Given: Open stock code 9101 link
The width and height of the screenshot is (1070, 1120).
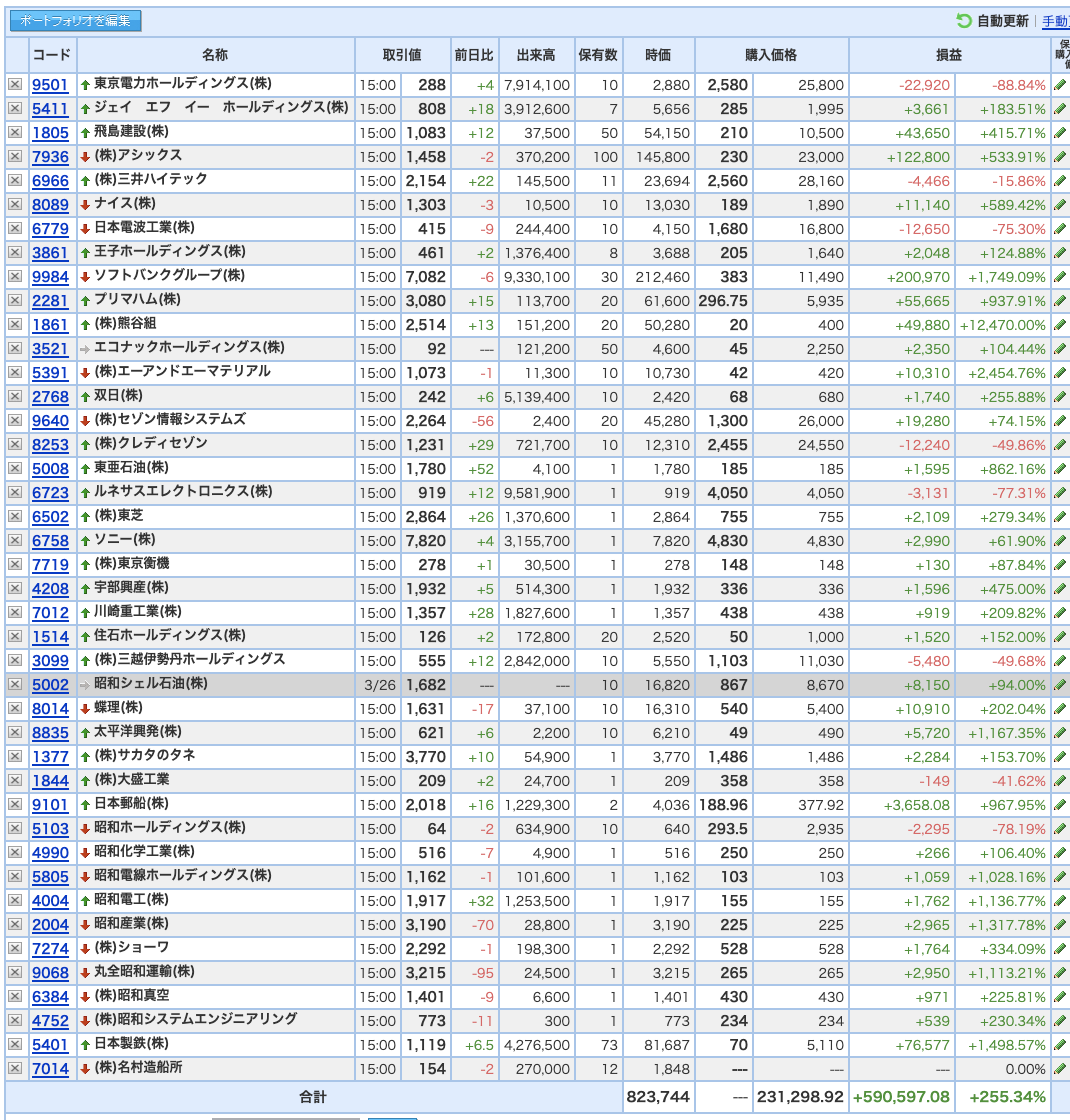Looking at the screenshot, I should pyautogui.click(x=50, y=805).
